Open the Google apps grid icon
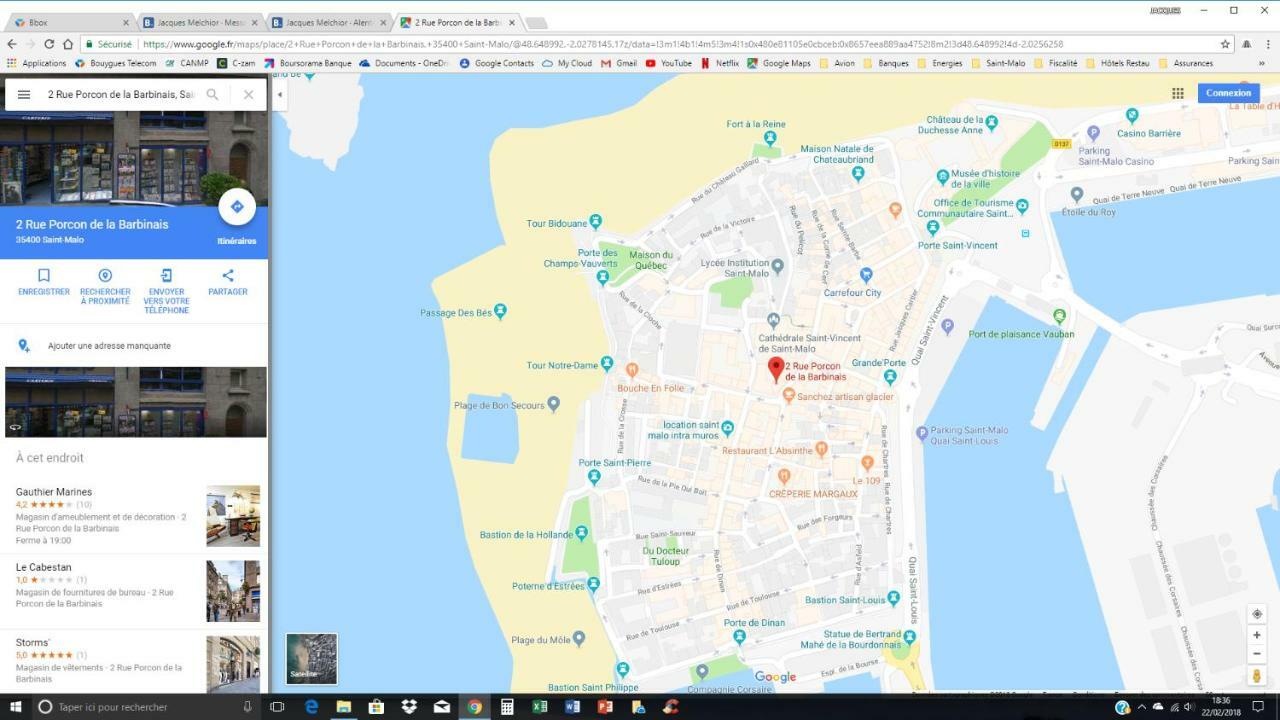Image resolution: width=1280 pixels, height=720 pixels. (x=1178, y=93)
